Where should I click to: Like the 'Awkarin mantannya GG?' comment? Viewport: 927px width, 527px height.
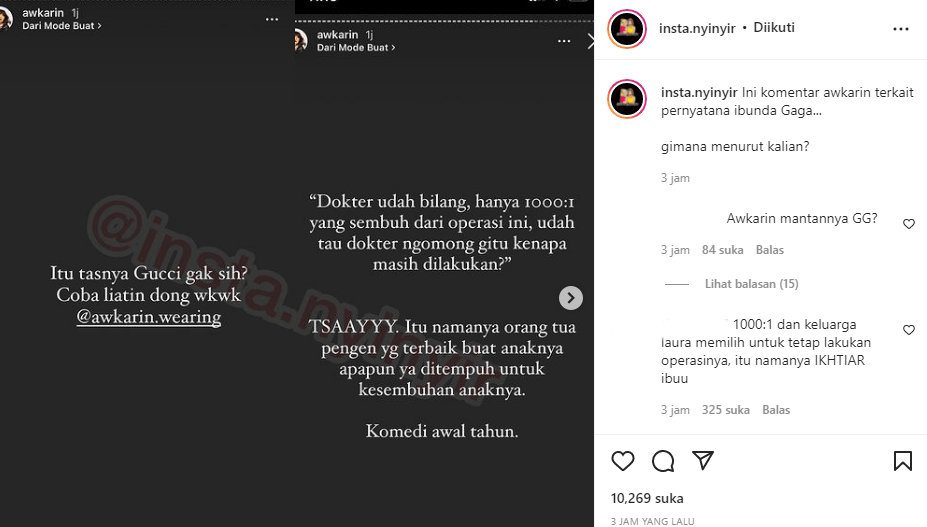[x=909, y=224]
